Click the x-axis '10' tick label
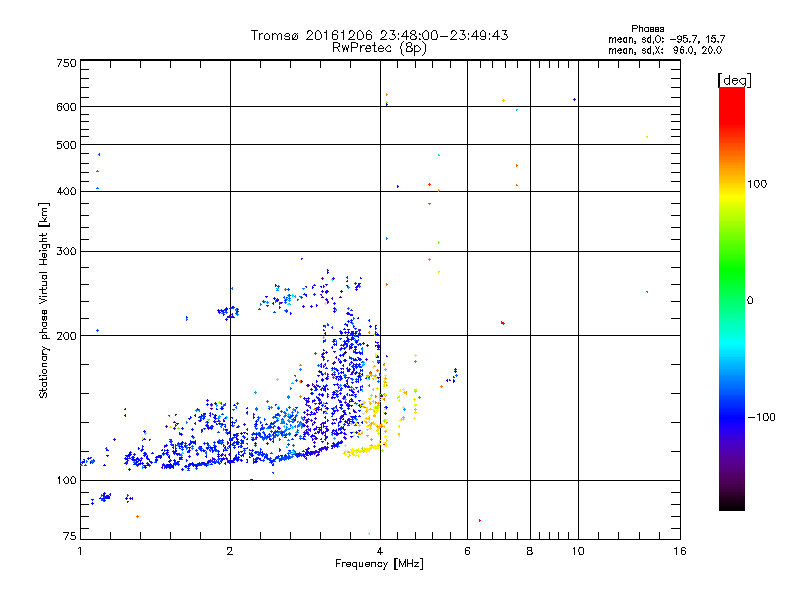 (x=578, y=551)
